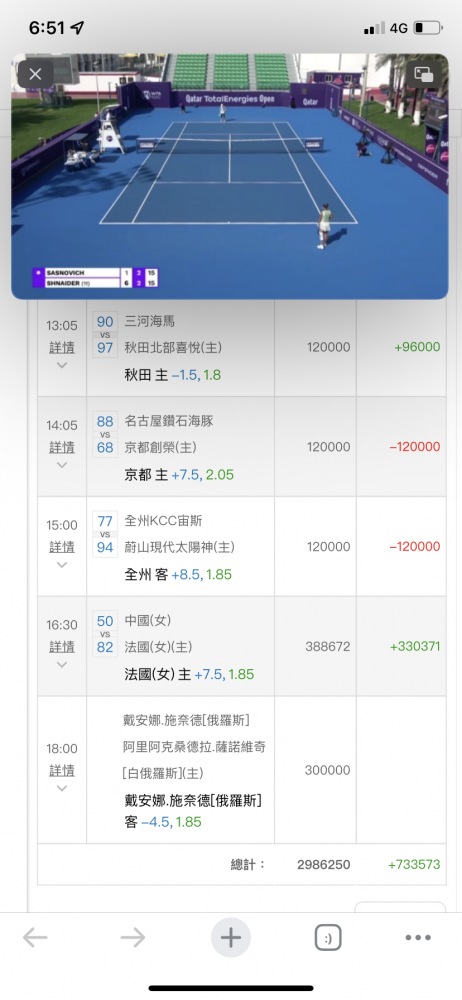Select team name 蔚山現代太陽神(主)
The image size is (462, 1000).
(x=179, y=547)
